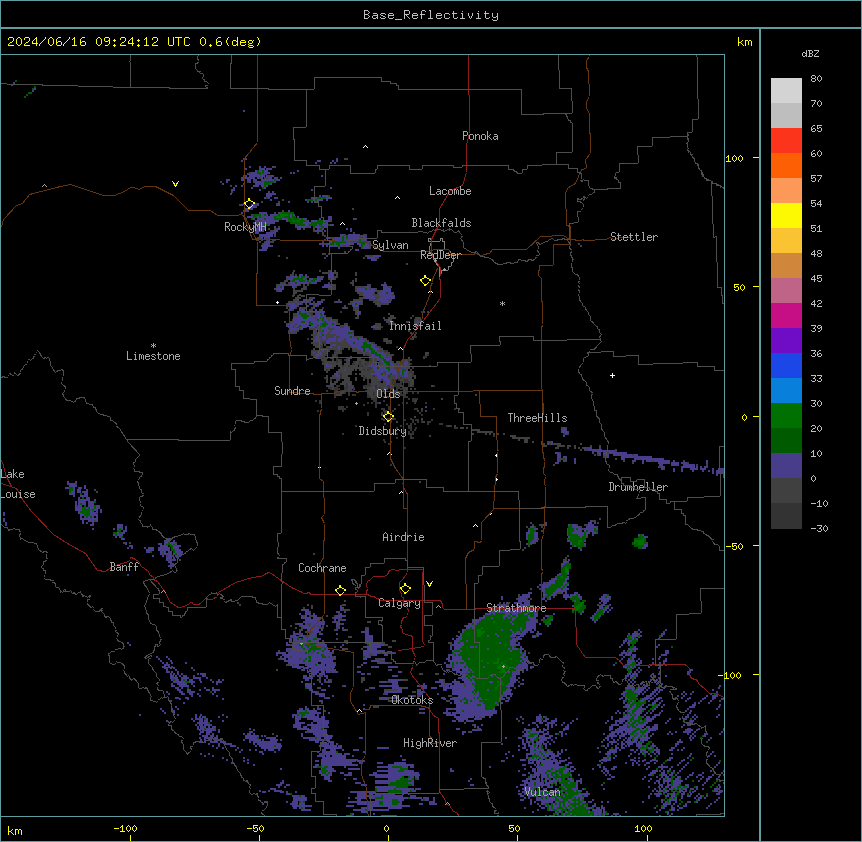Select the Drumheller label

[638, 487]
